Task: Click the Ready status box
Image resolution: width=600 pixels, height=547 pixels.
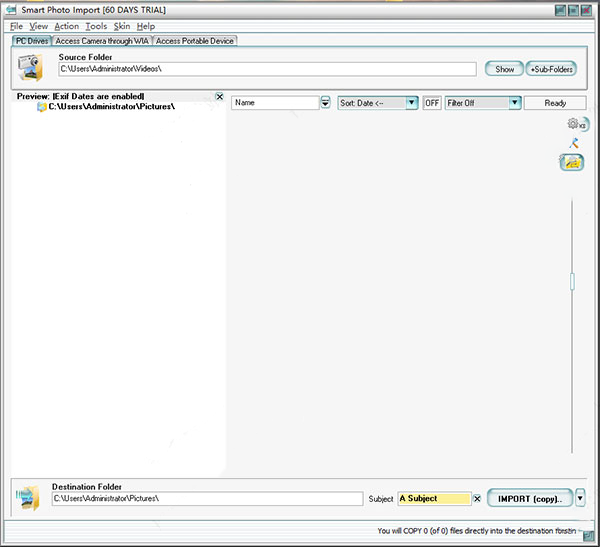Action: pos(555,103)
